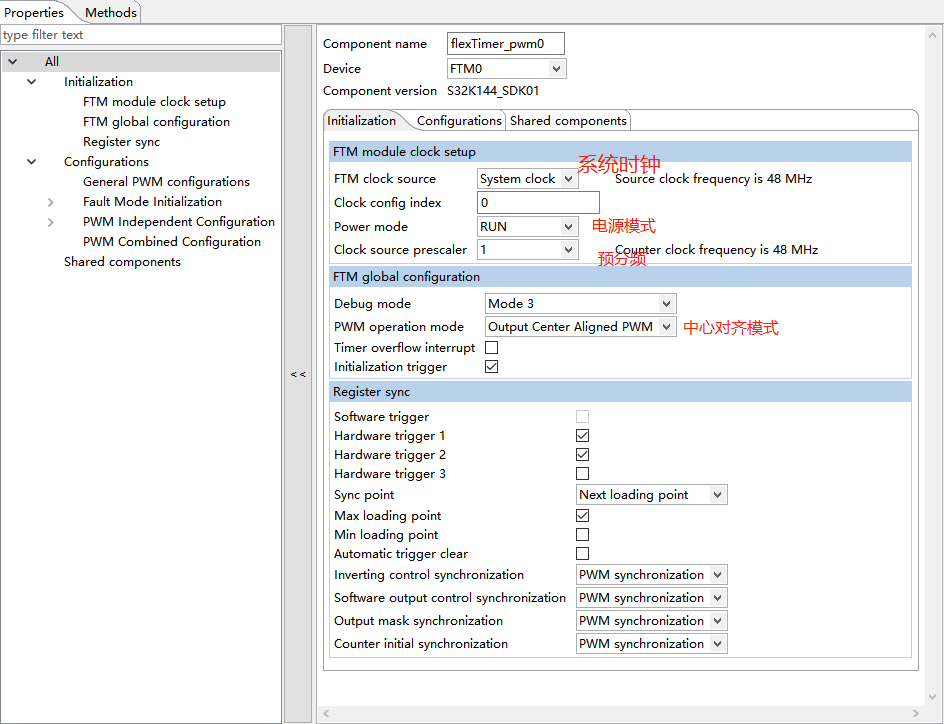Viewport: 944px width, 724px height.
Task: Open the FTM clock source dropdown
Action: (x=527, y=179)
